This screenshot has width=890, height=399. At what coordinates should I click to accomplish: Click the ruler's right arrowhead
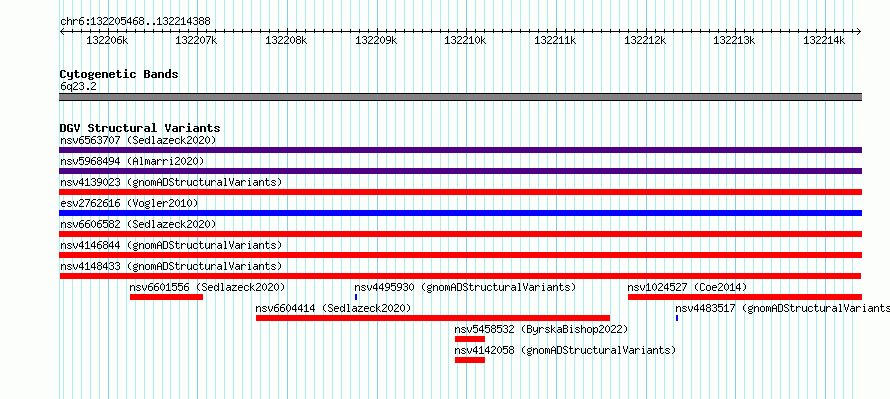coord(859,31)
